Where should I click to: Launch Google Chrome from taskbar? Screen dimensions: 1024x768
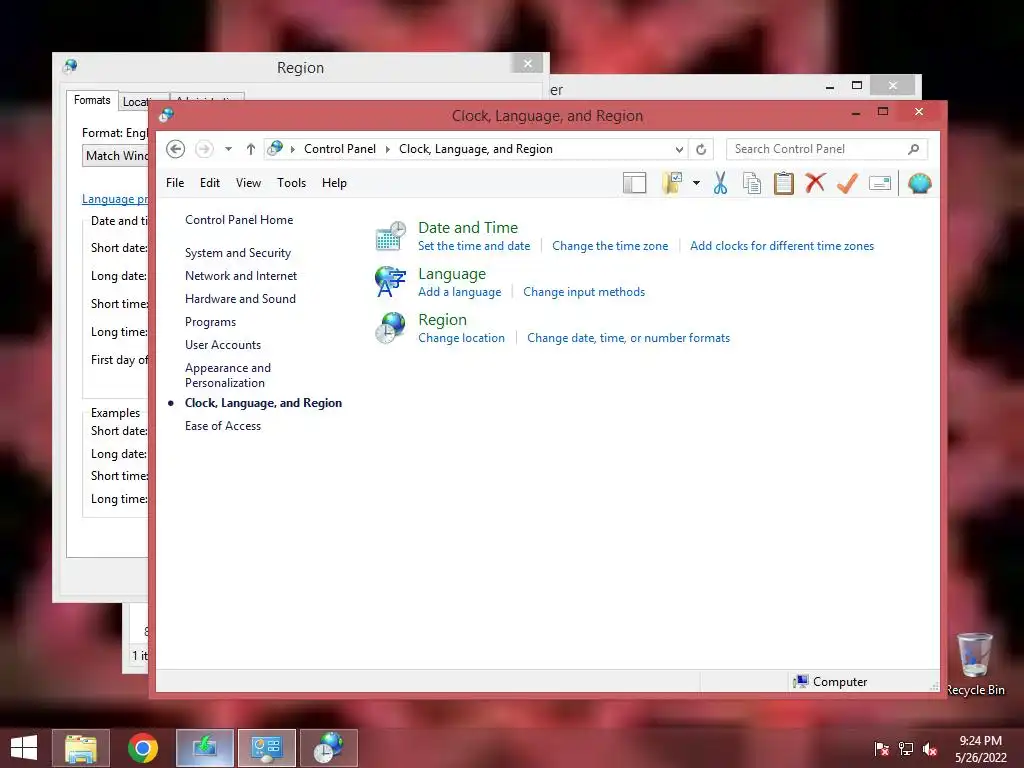(x=143, y=748)
